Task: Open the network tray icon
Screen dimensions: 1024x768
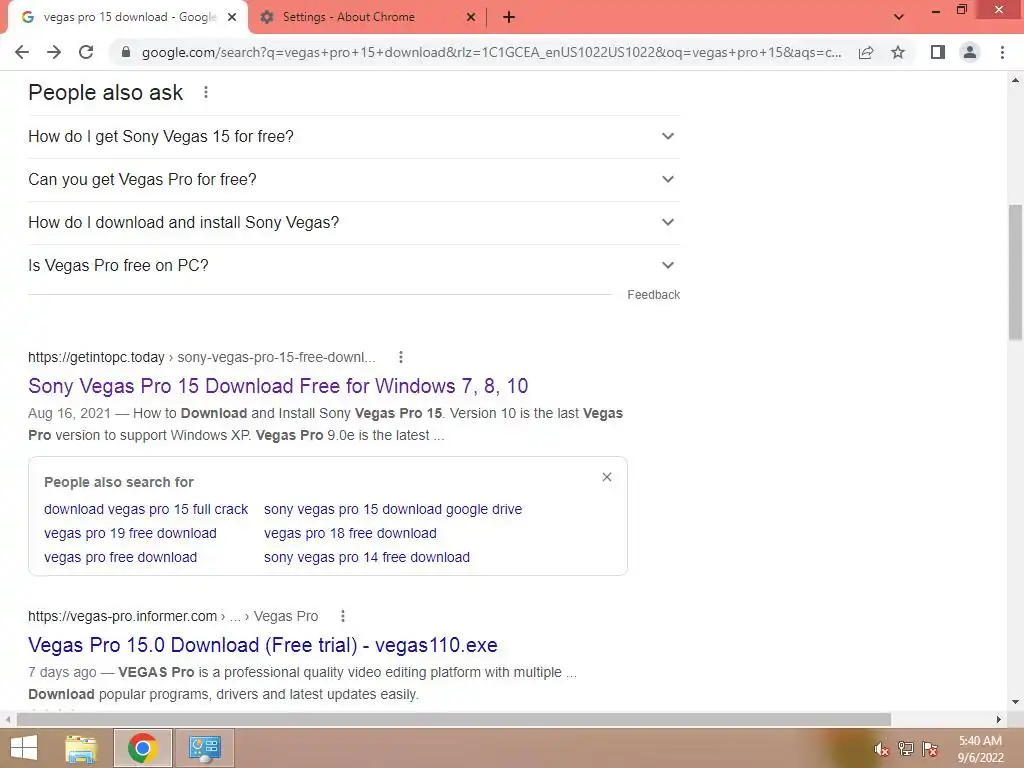Action: 906,749
